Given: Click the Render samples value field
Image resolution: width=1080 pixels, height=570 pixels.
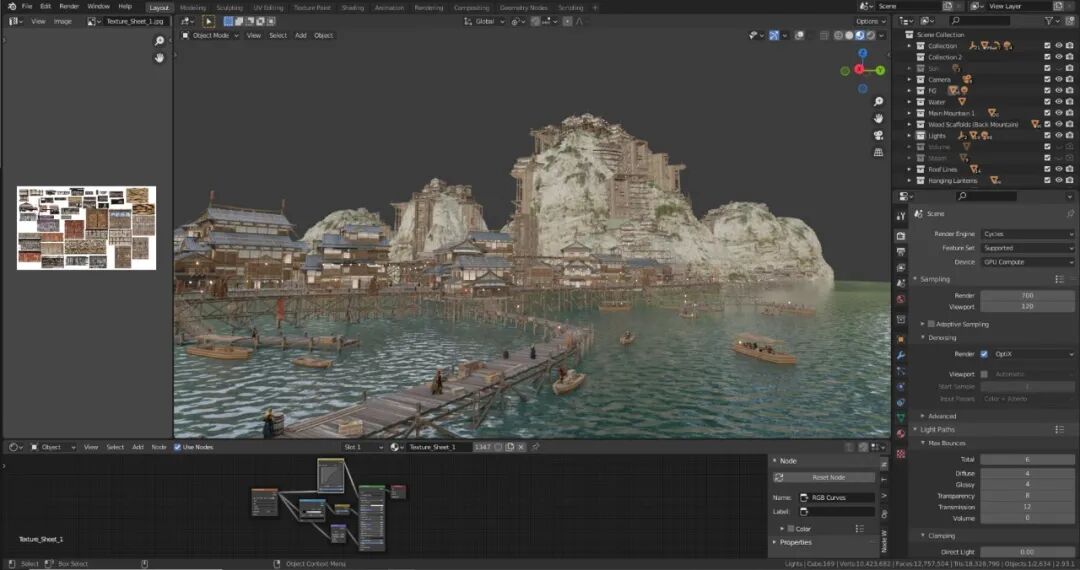Looking at the screenshot, I should 1027,295.
